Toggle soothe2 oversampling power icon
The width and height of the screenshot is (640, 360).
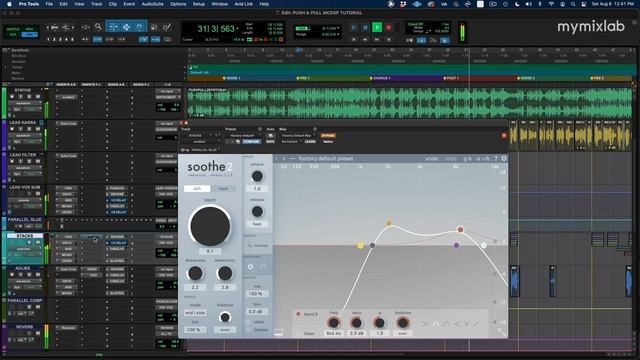(x=250, y=267)
